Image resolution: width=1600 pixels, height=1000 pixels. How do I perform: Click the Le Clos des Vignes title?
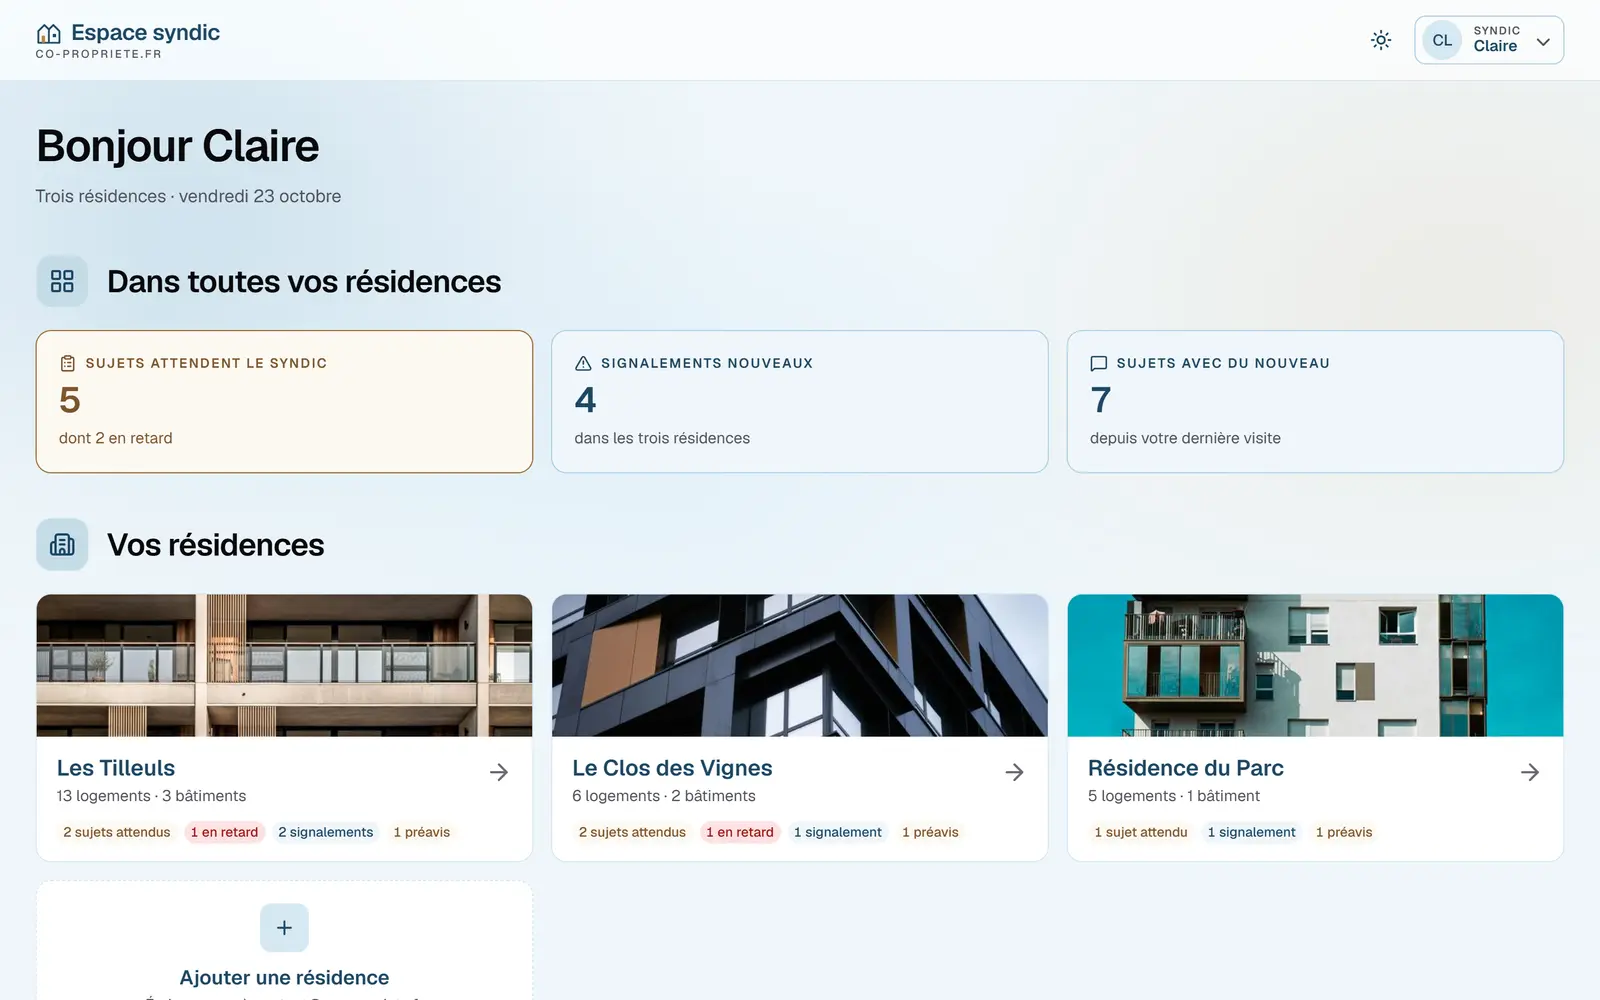pos(672,768)
